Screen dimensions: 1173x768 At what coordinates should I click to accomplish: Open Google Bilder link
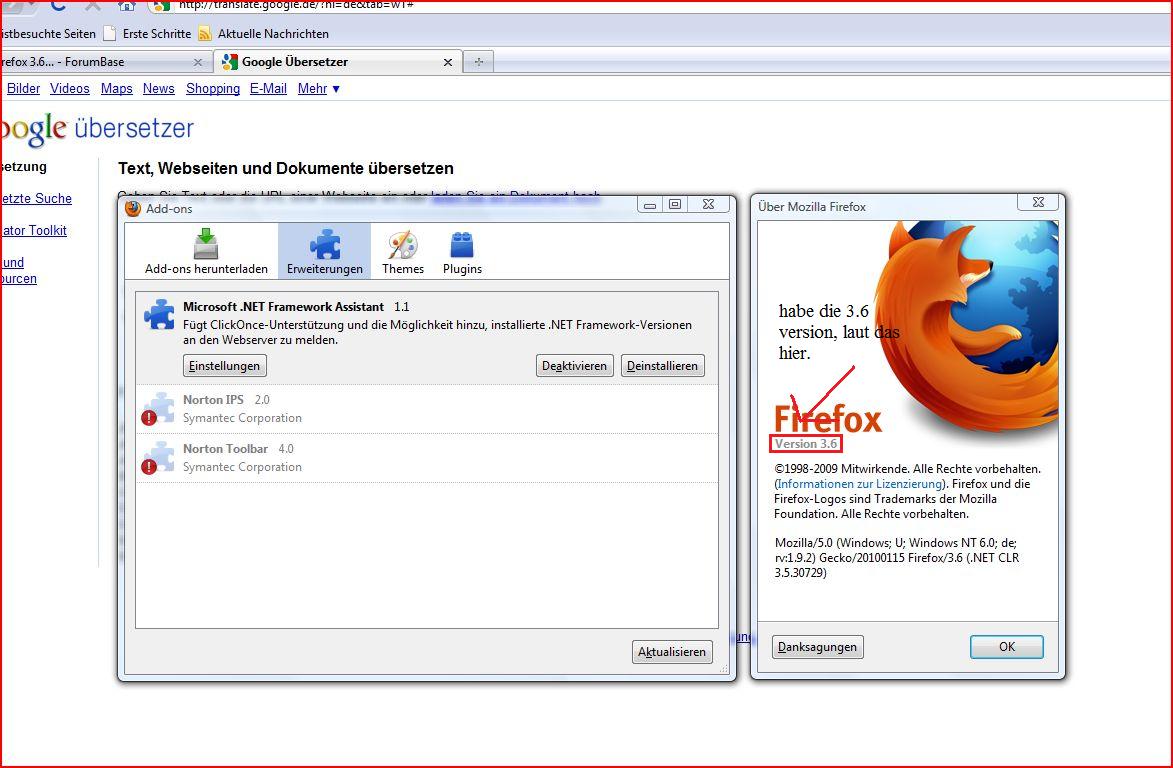click(x=23, y=88)
